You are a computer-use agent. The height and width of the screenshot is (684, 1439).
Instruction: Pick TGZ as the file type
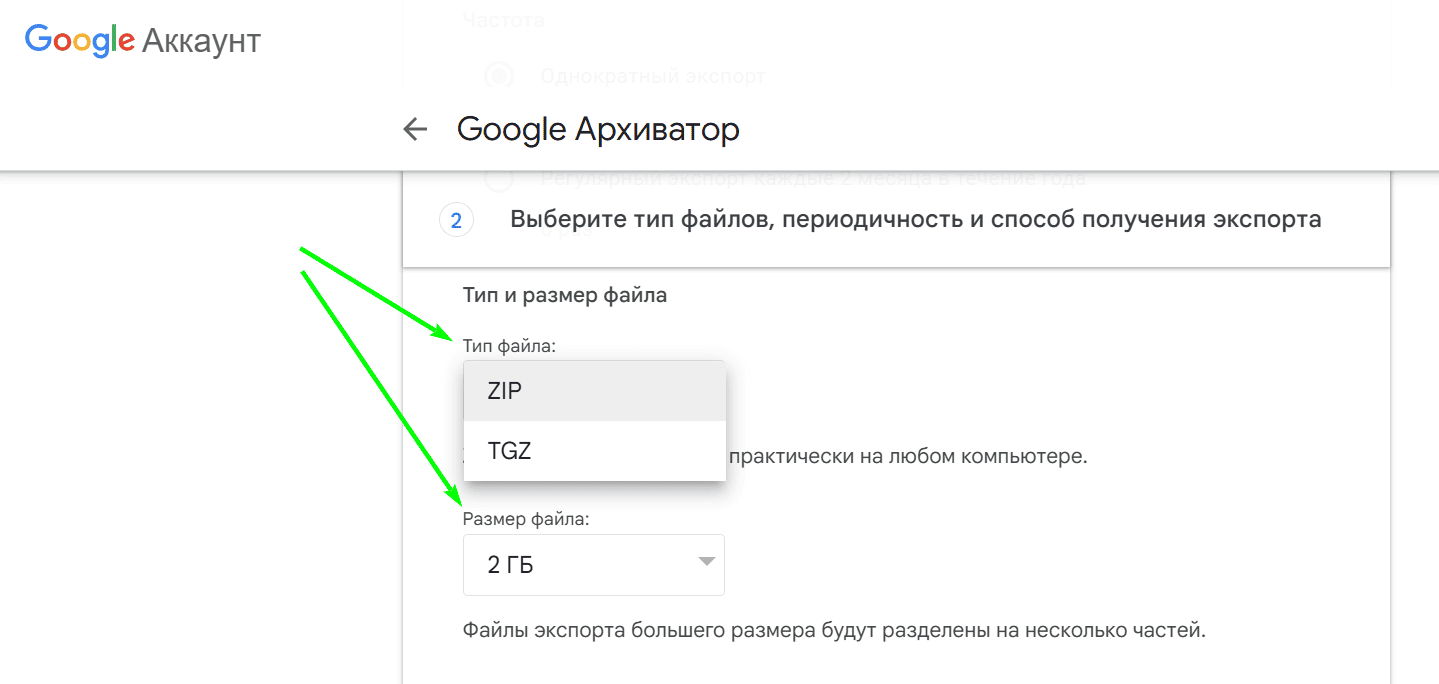(595, 451)
